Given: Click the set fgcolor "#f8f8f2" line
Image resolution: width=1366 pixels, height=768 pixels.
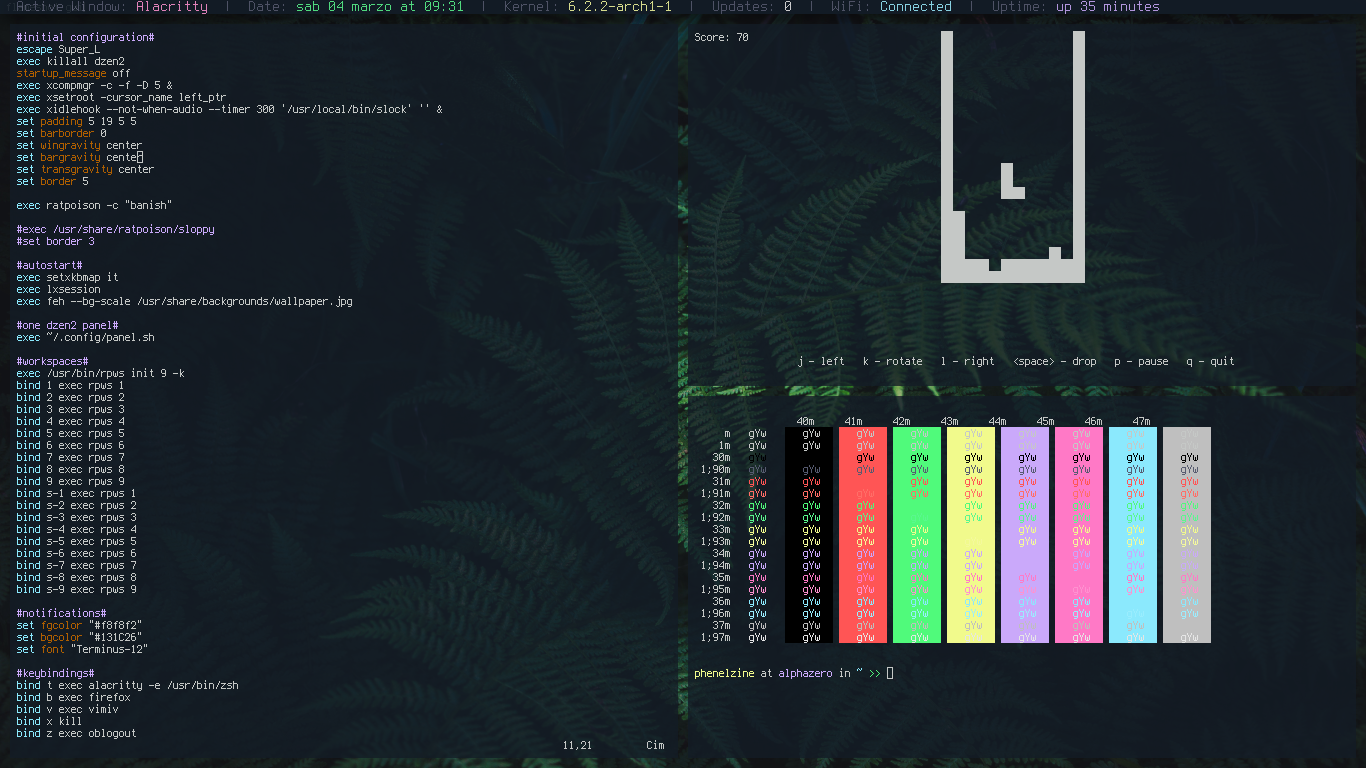Looking at the screenshot, I should (x=79, y=625).
